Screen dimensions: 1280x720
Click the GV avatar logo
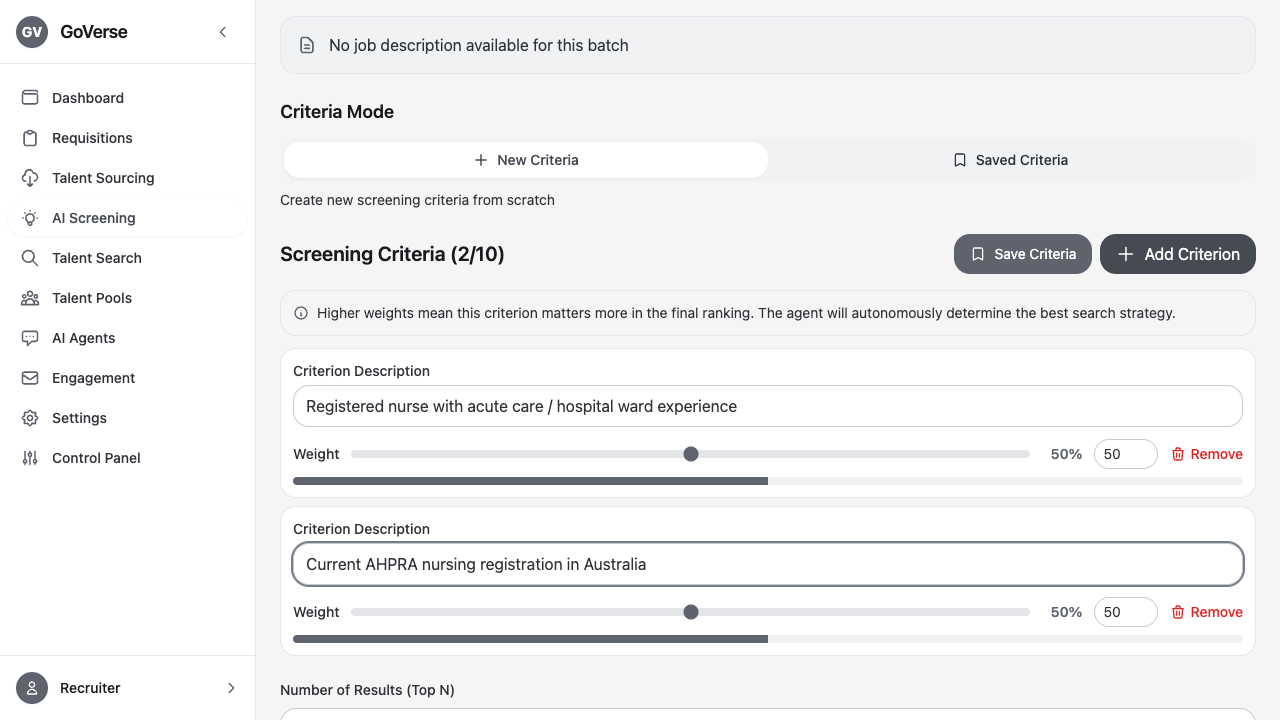[x=32, y=32]
